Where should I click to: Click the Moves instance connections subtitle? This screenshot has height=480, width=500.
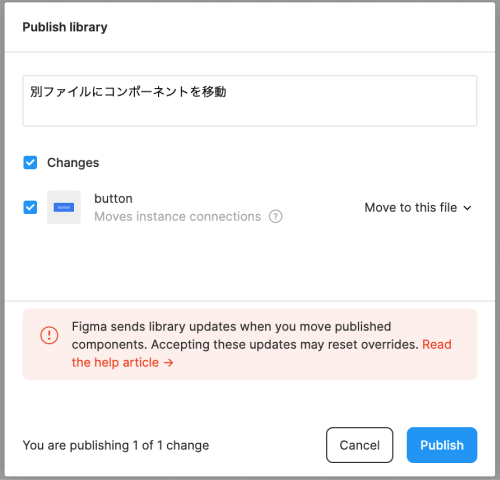[177, 217]
